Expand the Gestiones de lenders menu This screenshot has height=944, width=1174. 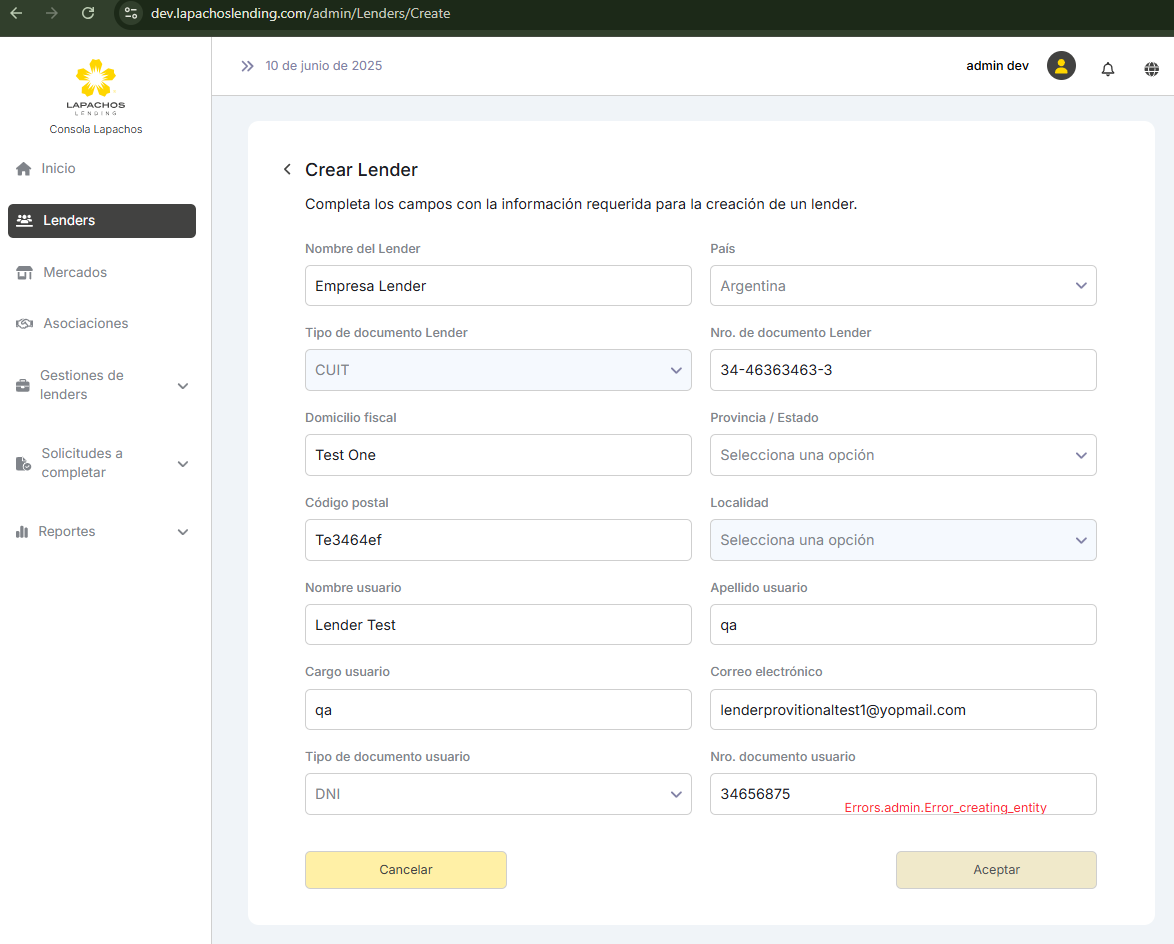tap(100, 385)
